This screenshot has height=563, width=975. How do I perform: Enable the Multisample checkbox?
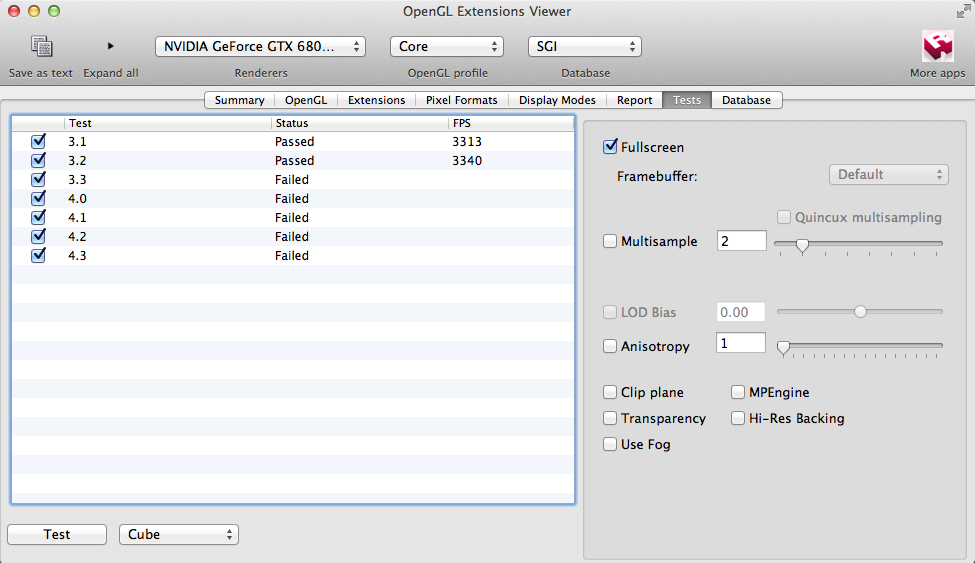(610, 241)
